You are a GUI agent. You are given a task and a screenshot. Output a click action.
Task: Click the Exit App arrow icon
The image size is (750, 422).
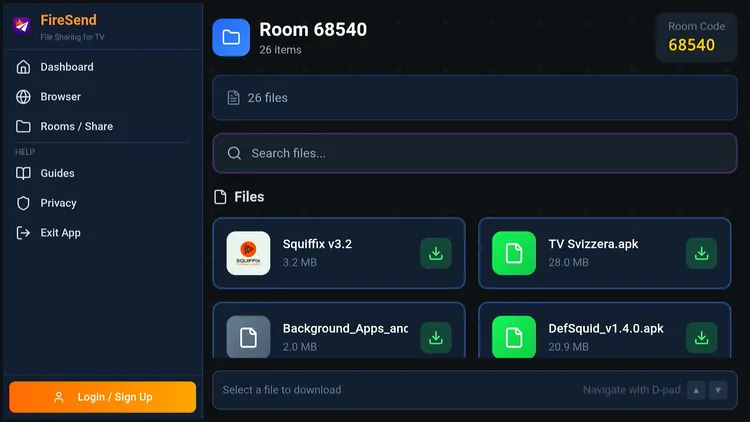pos(23,233)
